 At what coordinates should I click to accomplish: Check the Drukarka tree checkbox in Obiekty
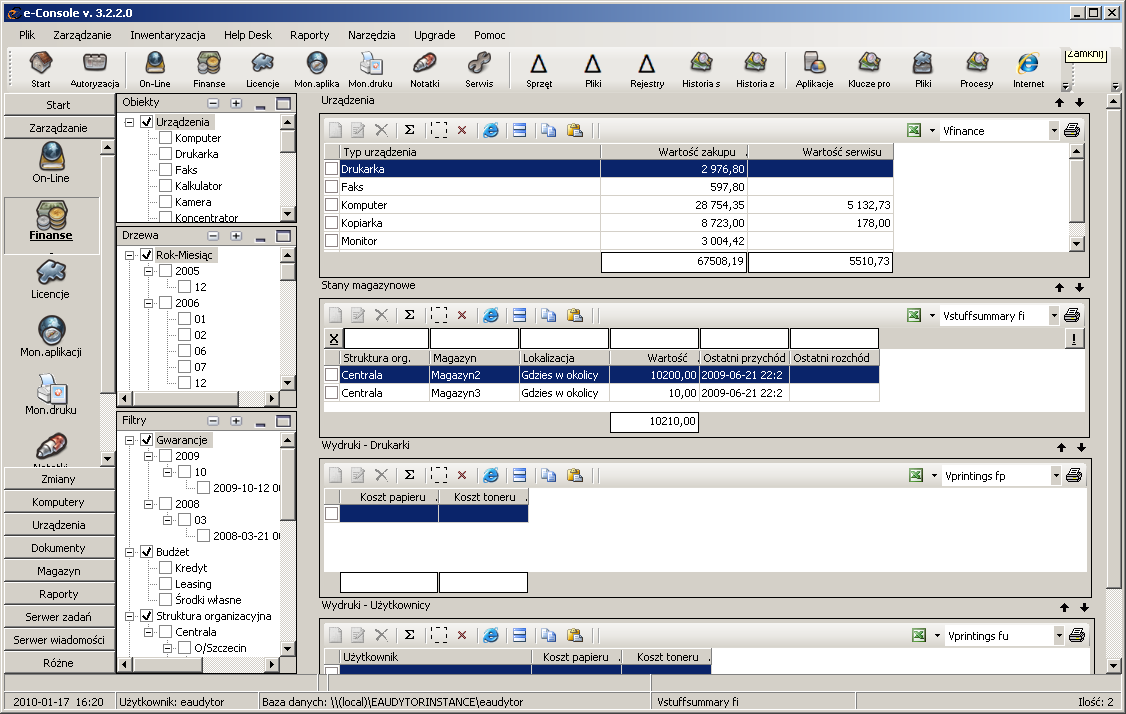pos(165,154)
